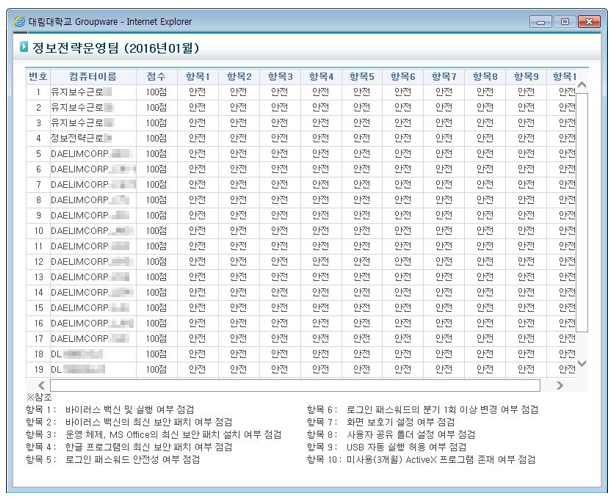Click row number 11 cell
Viewport: 610px width, 499px height.
click(x=38, y=246)
